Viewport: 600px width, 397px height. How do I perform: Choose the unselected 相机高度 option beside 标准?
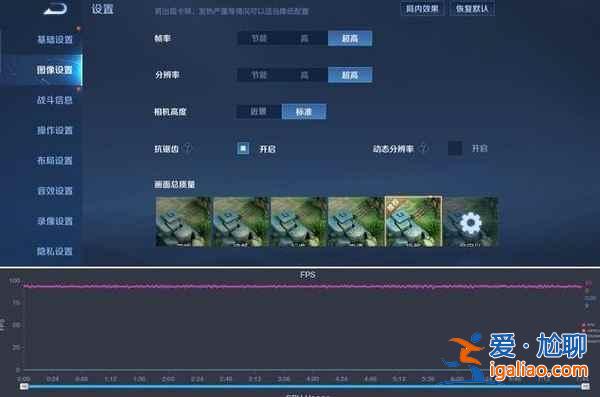pos(259,111)
